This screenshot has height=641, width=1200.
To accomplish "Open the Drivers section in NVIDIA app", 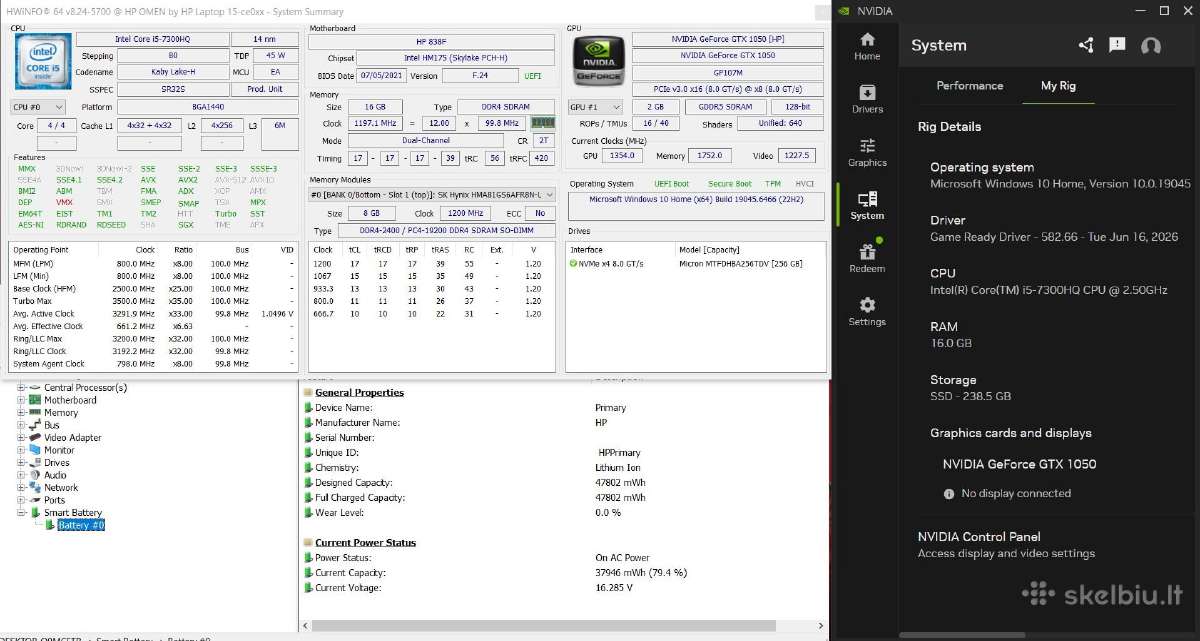I will (x=867, y=99).
